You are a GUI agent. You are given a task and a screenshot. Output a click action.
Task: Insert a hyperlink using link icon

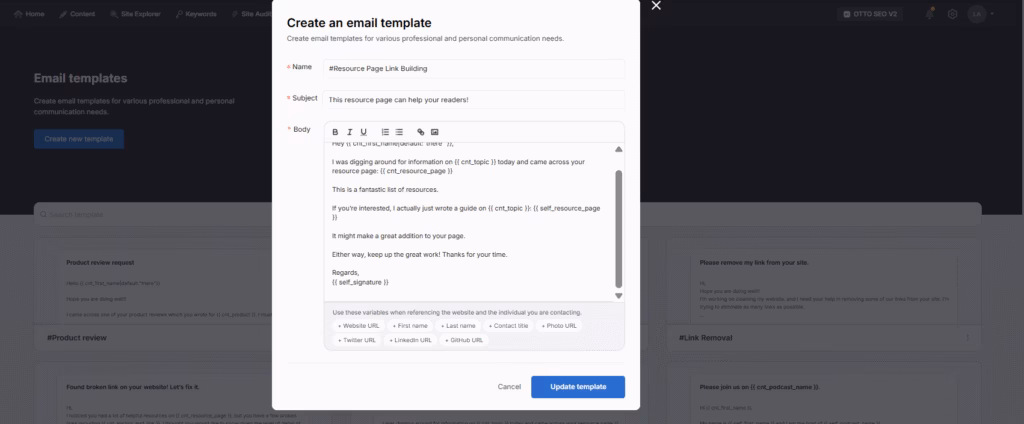(x=421, y=132)
